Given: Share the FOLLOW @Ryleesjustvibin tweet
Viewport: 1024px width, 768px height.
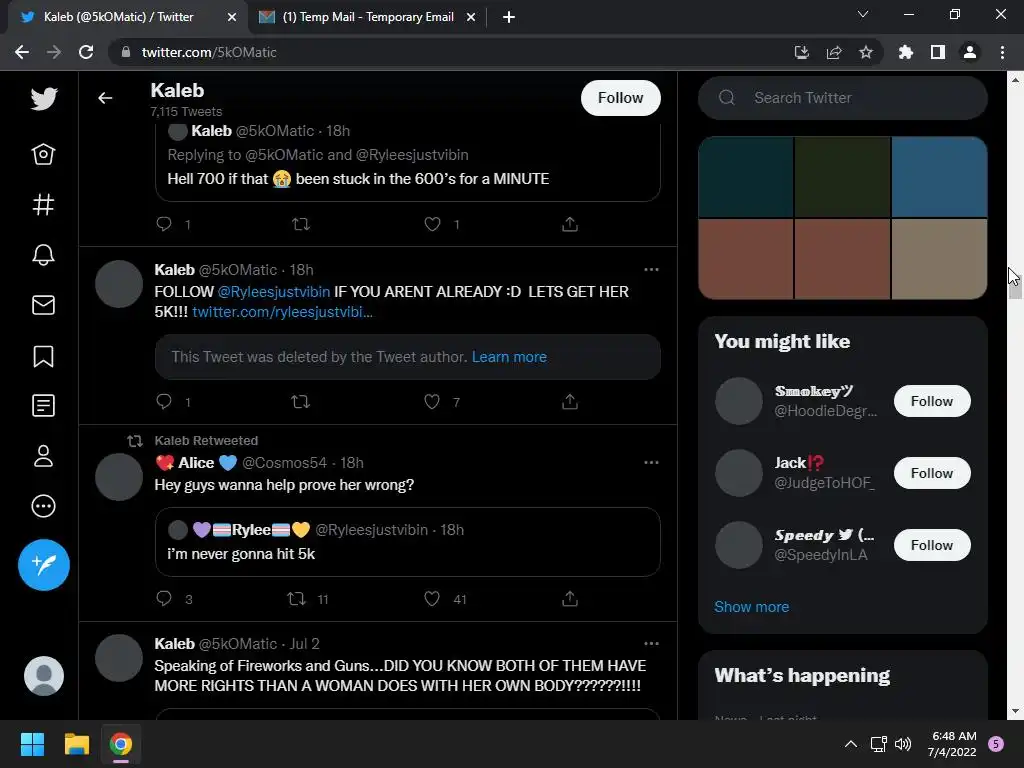Looking at the screenshot, I should 570,401.
